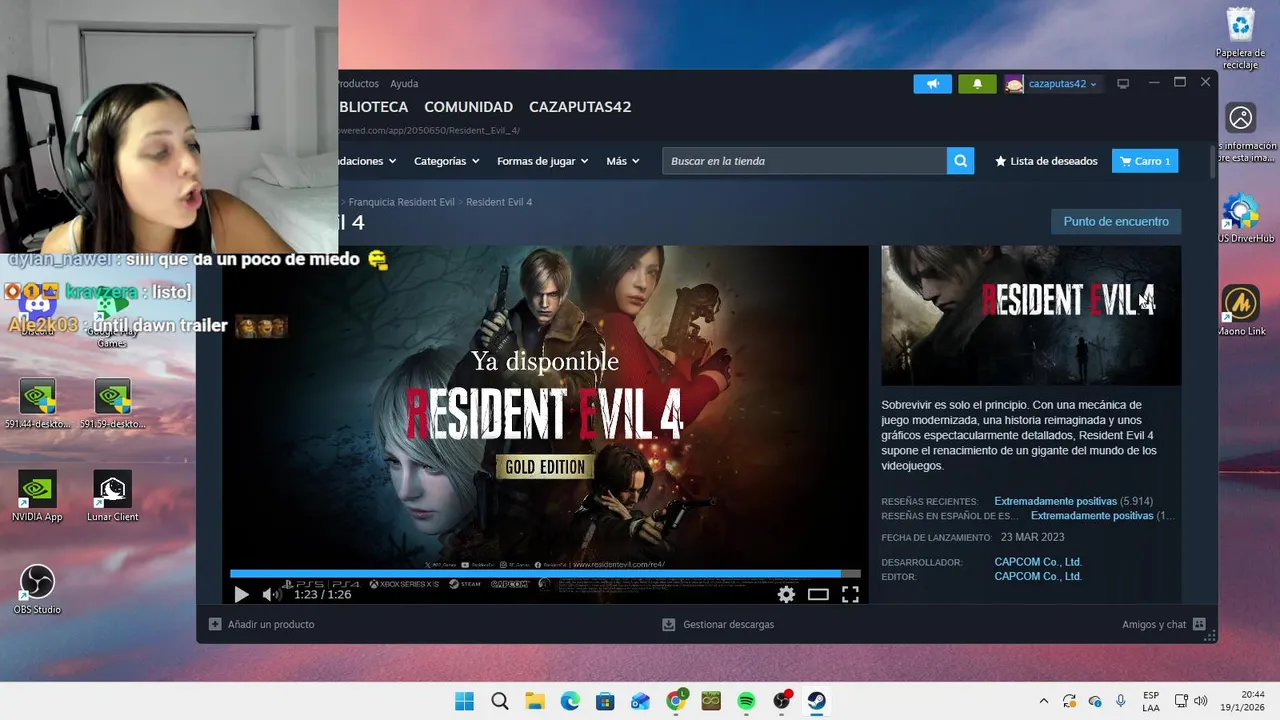This screenshot has width=1280, height=720.
Task: Open the Steam announcements megaphone button
Action: coord(932,84)
